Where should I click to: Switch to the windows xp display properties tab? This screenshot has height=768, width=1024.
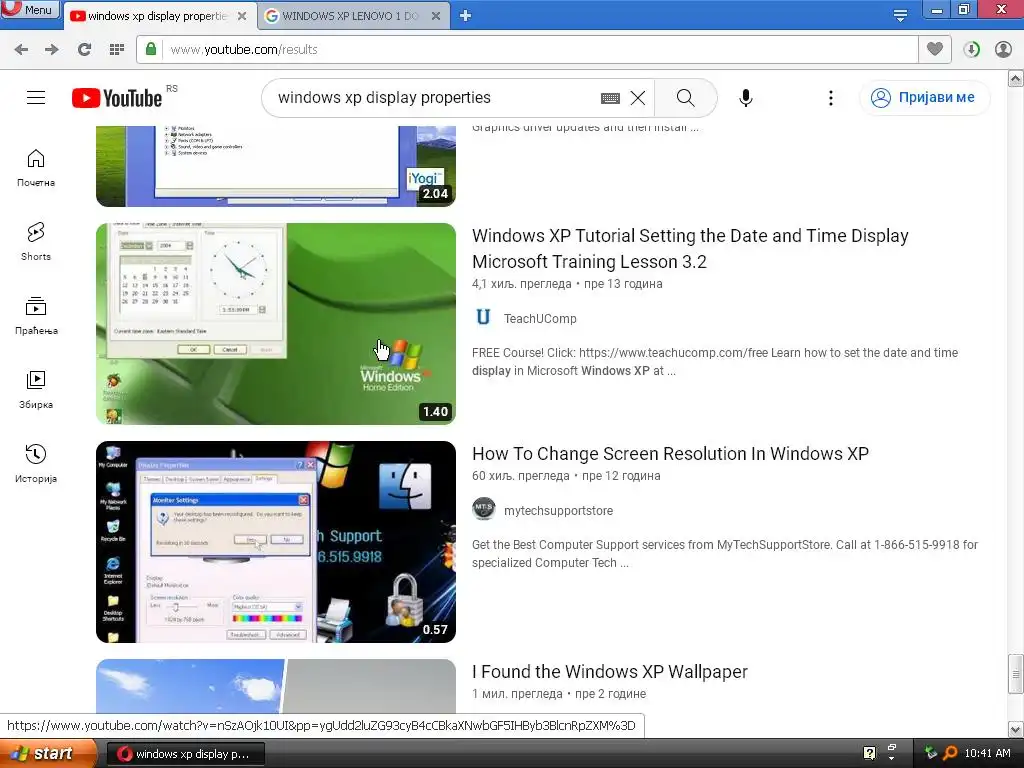click(x=157, y=16)
